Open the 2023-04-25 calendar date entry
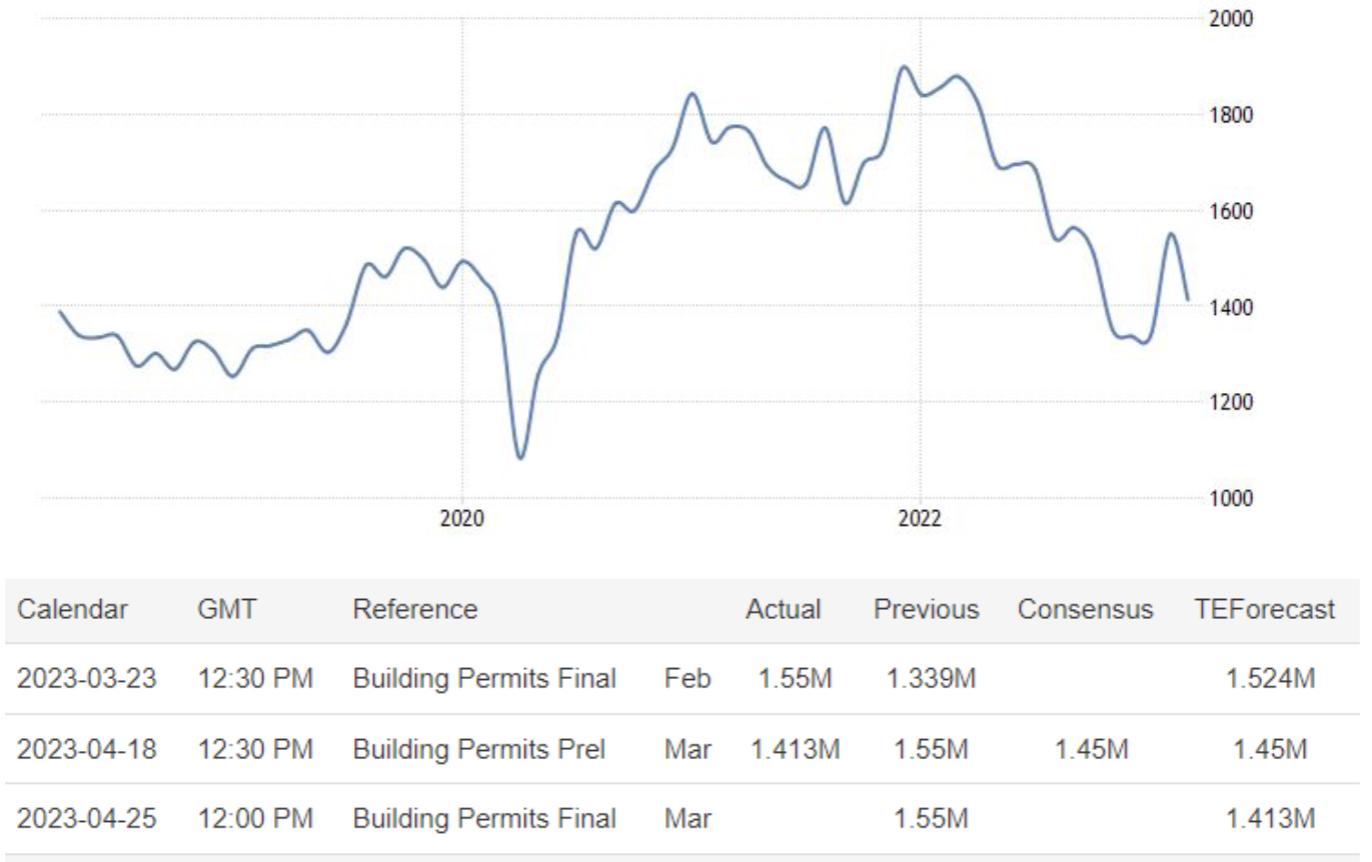 point(87,819)
